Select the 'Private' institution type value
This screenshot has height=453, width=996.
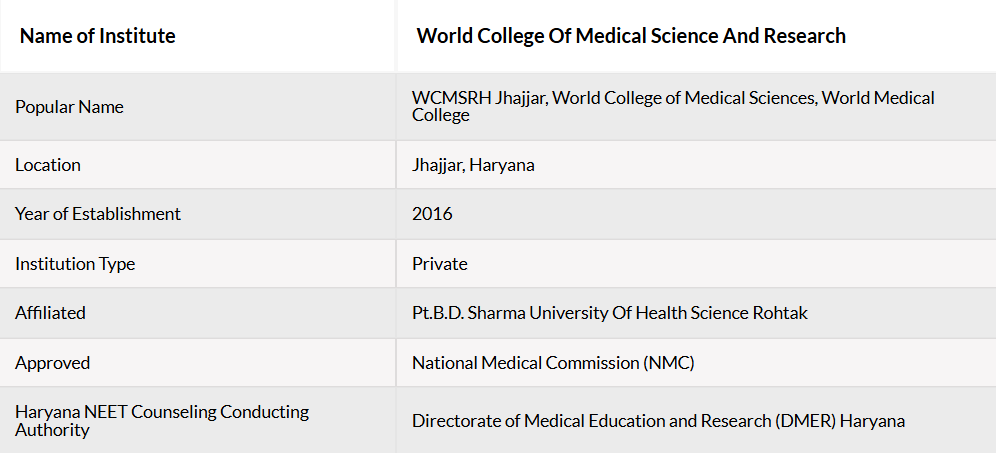(440, 264)
